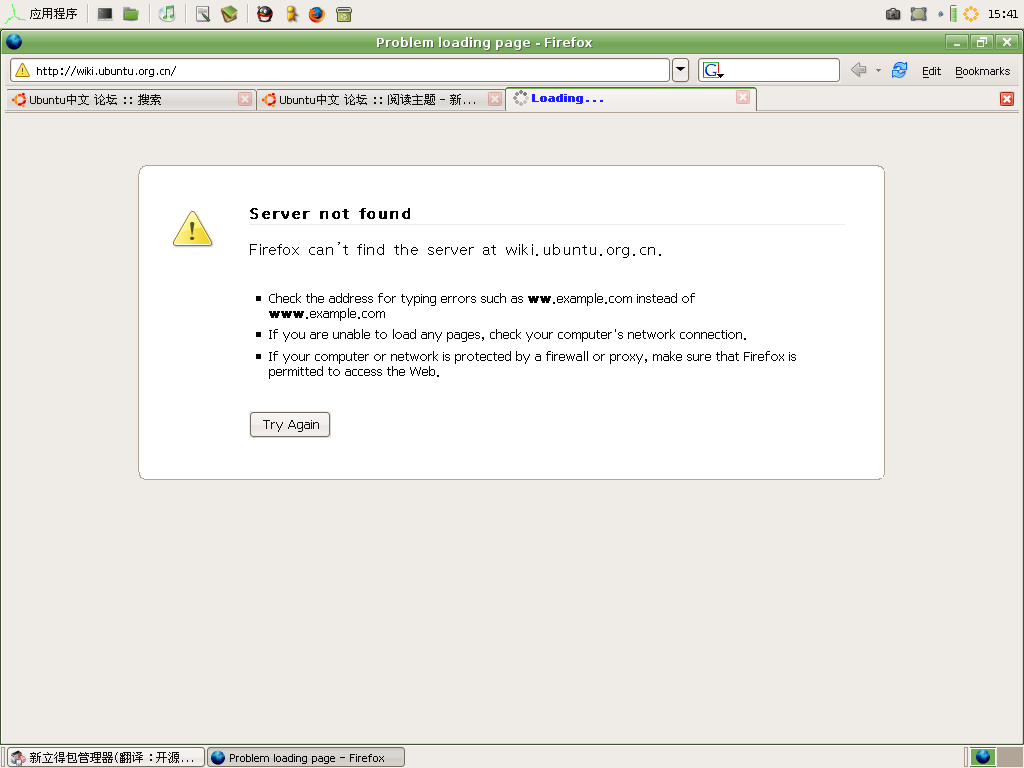Click the text 'Firefox can't find the server at wiki.ubuntu.org.cn.'
Screen dimensions: 1024x768
click(x=455, y=249)
